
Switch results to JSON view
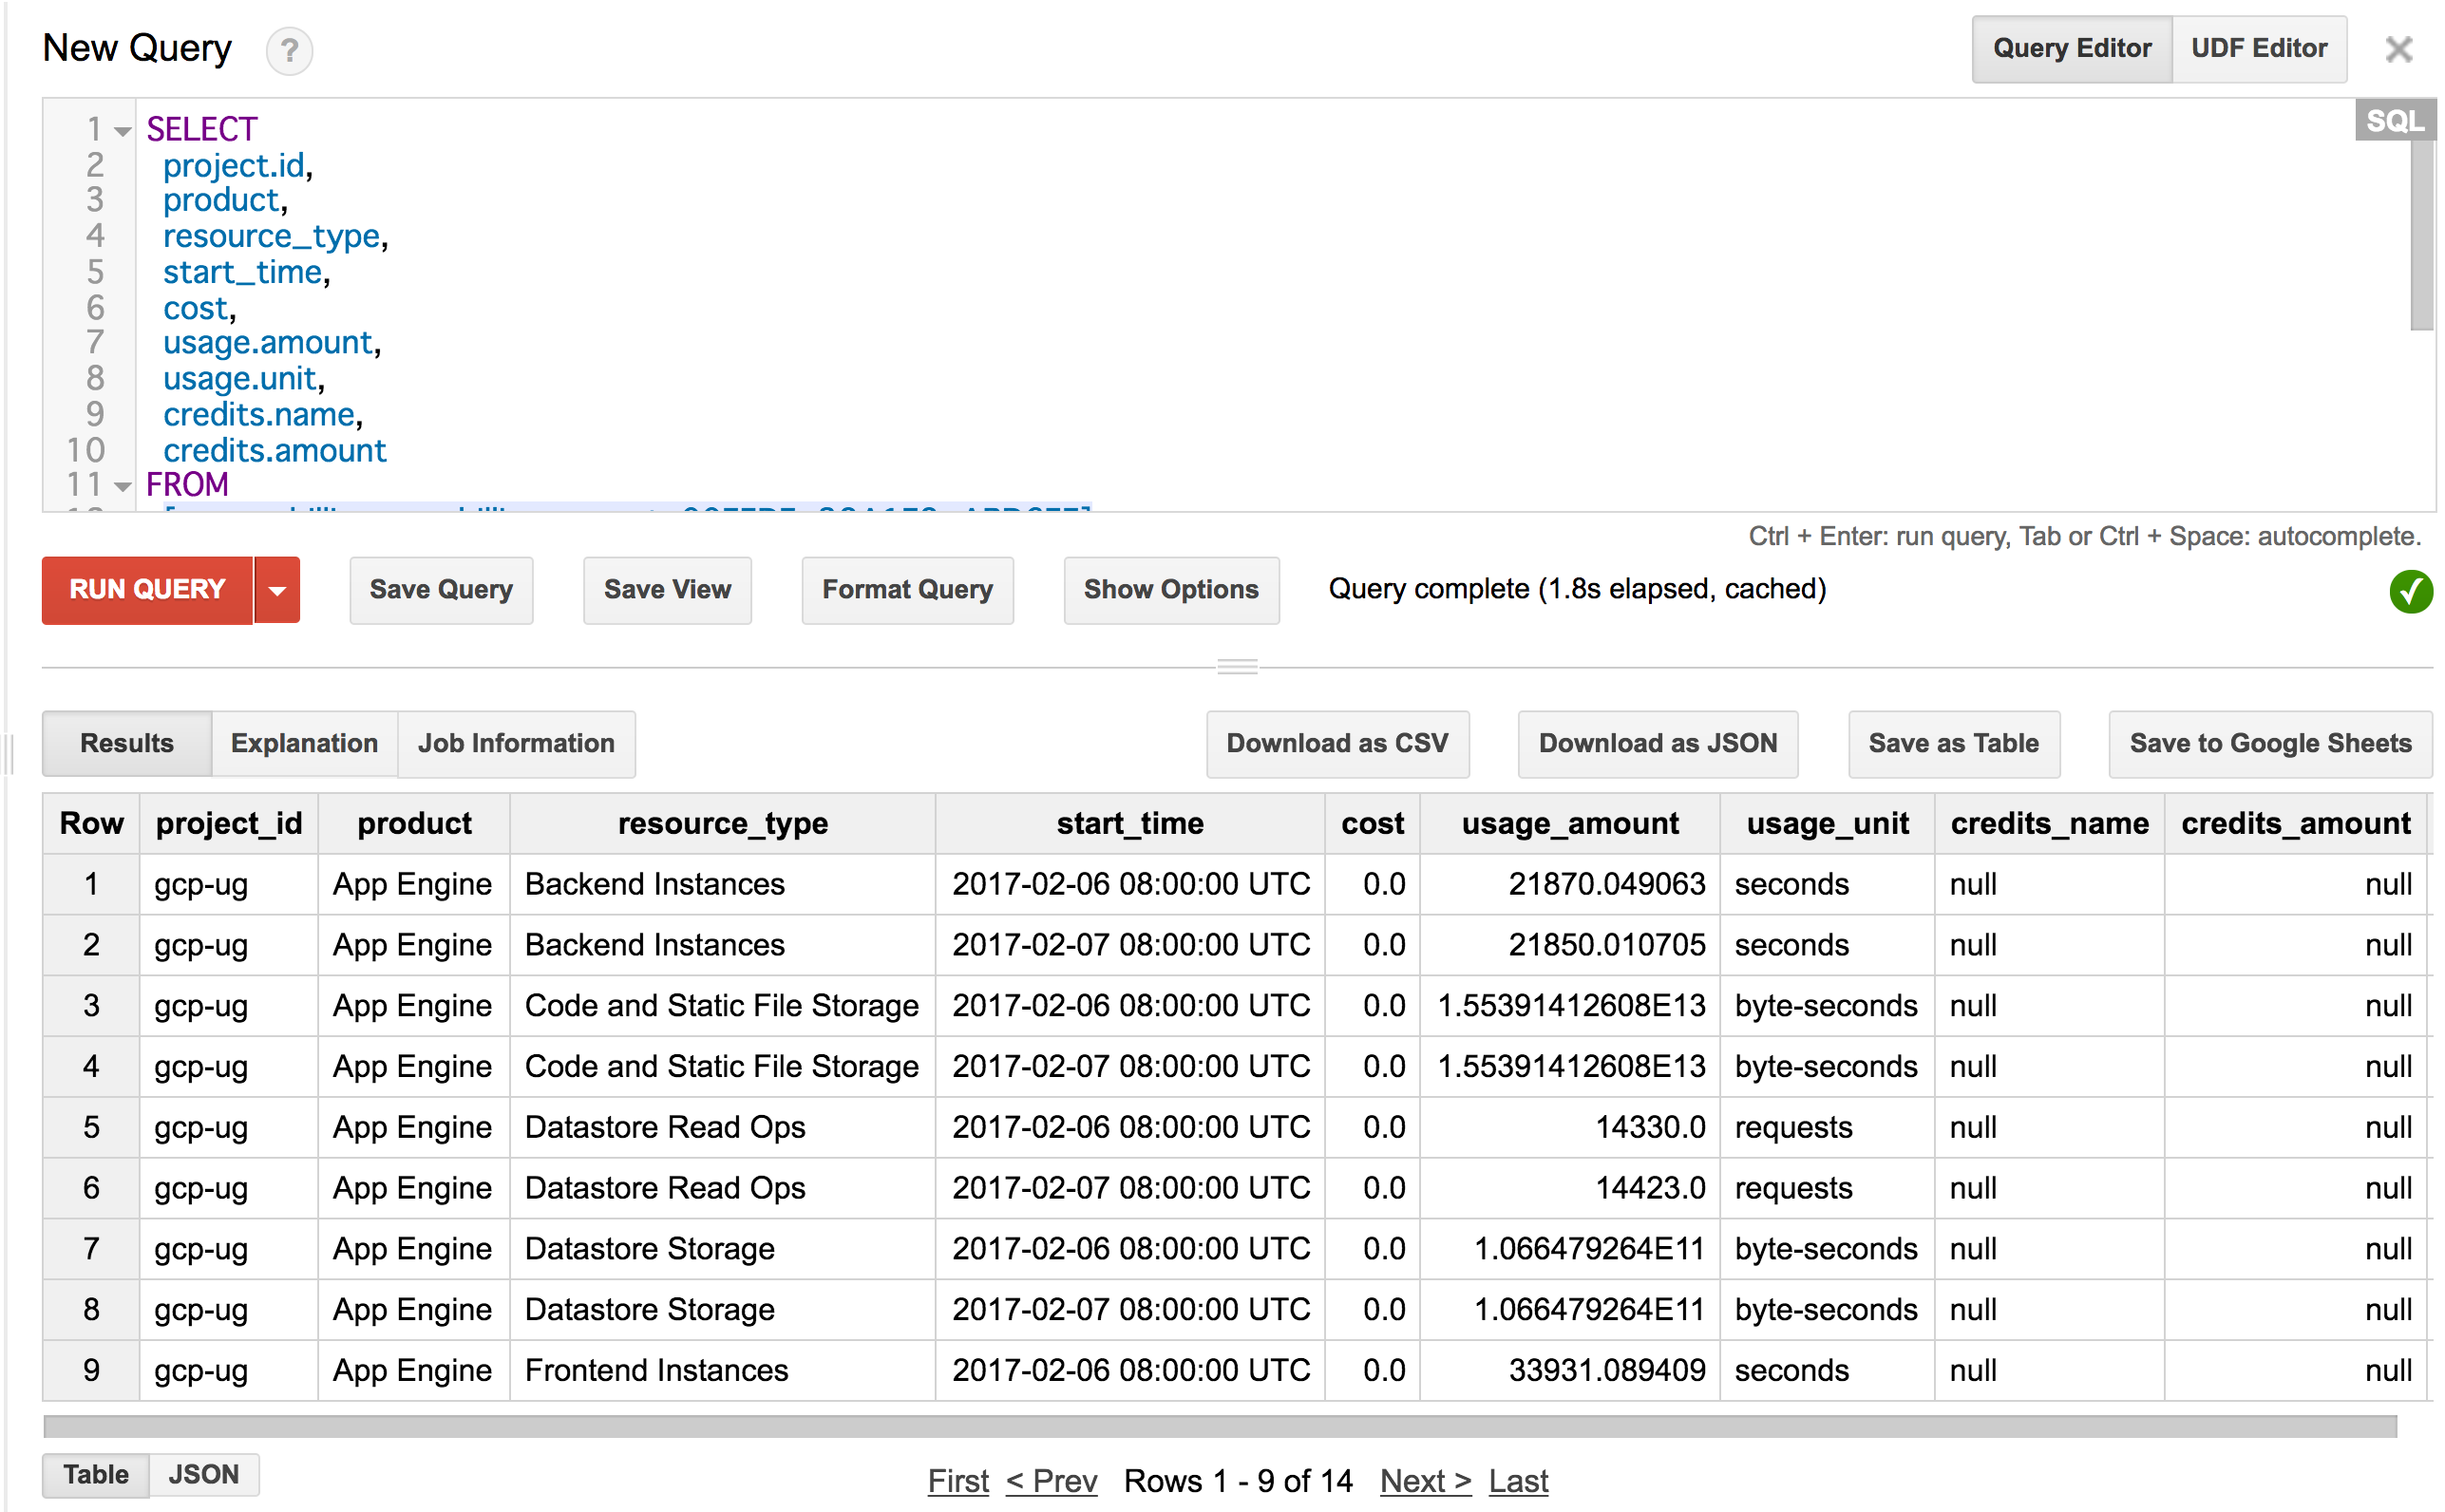click(x=203, y=1474)
